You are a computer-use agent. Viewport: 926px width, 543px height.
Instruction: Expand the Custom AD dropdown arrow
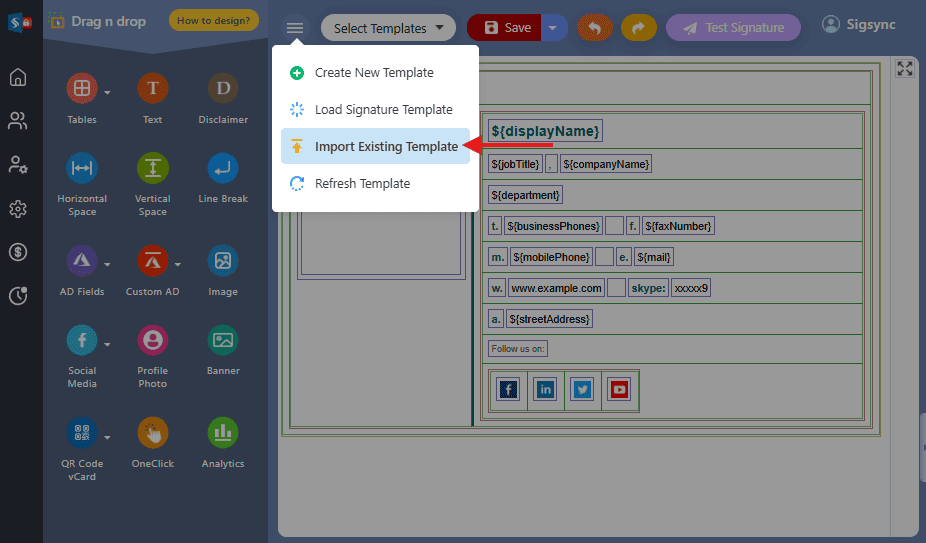click(x=178, y=264)
